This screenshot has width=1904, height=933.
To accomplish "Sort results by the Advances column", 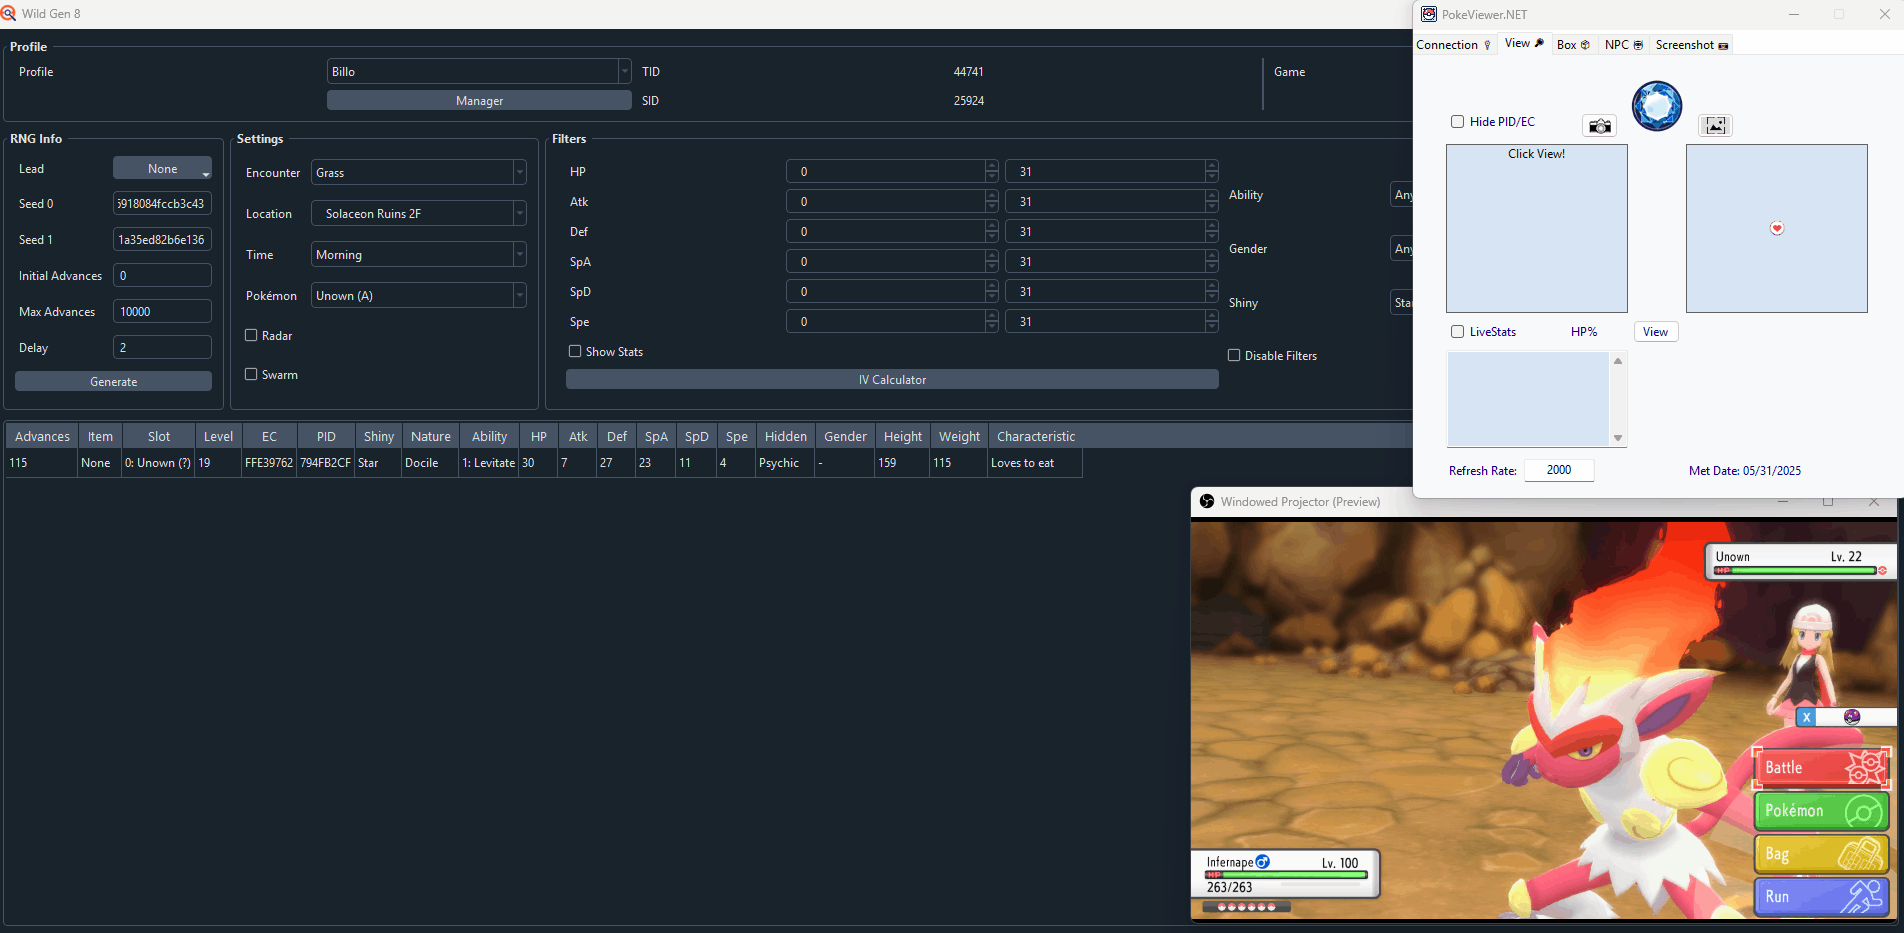I will point(42,436).
